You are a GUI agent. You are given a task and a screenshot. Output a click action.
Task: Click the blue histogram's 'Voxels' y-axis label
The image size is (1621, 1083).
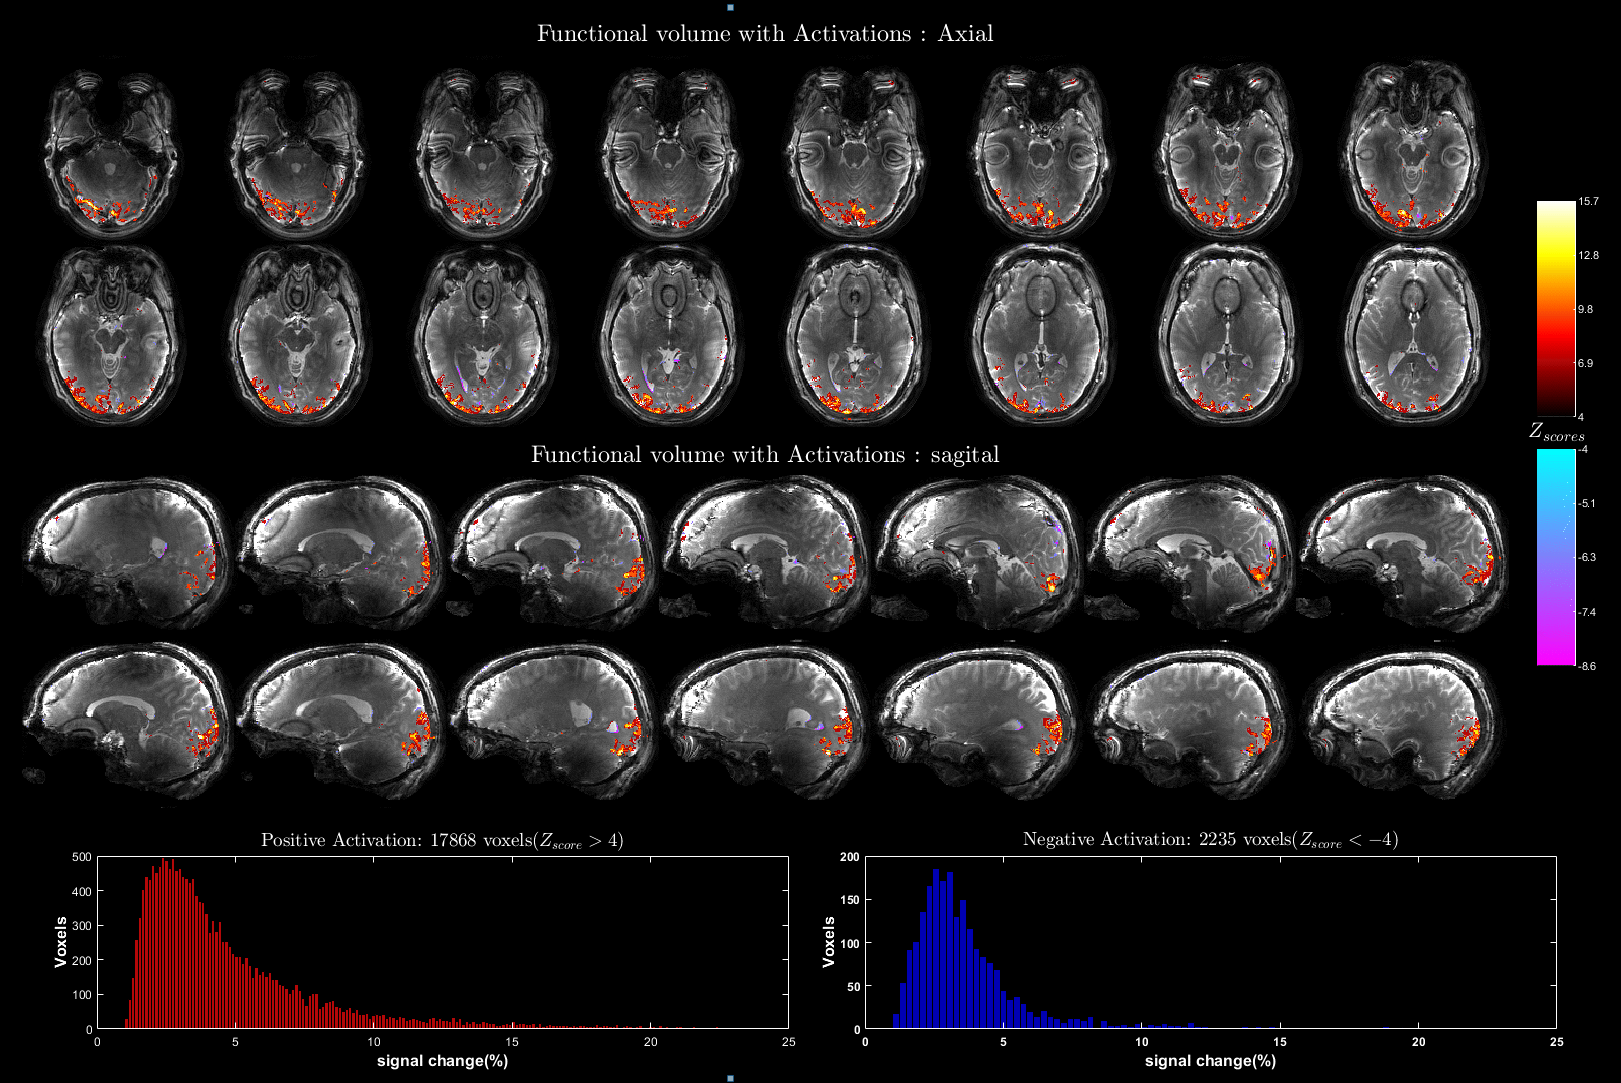(x=828, y=942)
